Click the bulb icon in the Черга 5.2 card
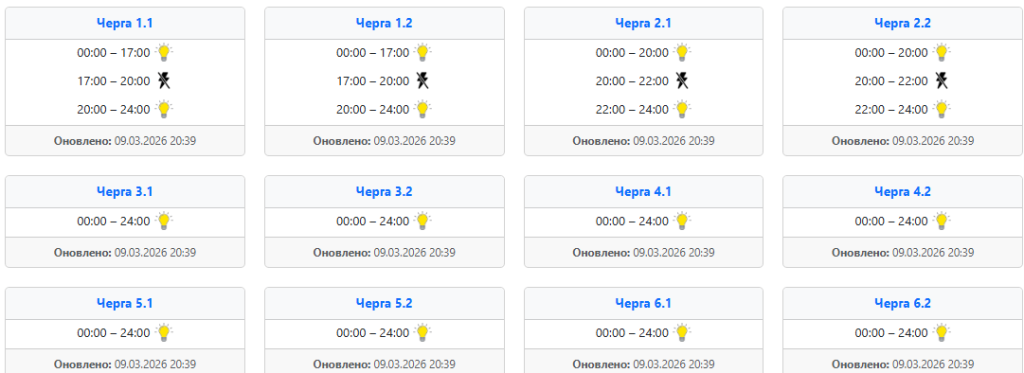The image size is (1024, 373). click(423, 333)
